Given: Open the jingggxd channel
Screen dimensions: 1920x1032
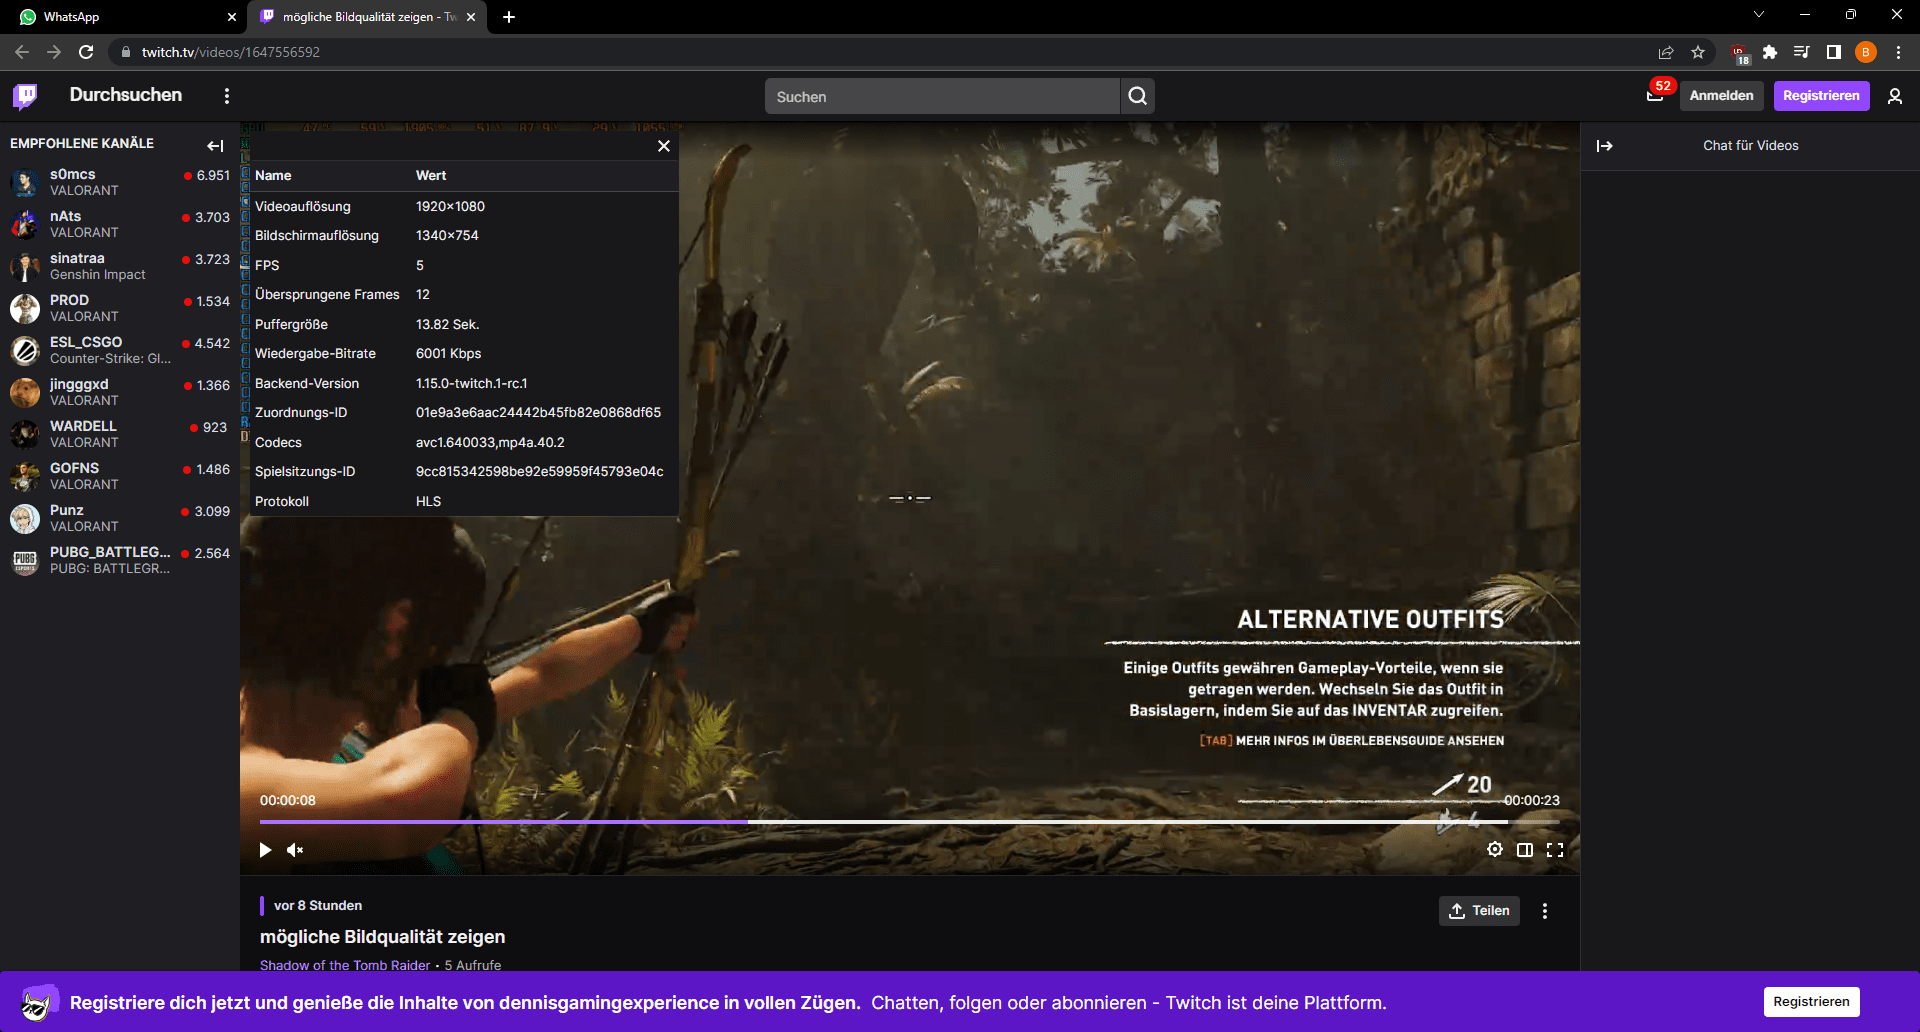Looking at the screenshot, I should (120, 392).
